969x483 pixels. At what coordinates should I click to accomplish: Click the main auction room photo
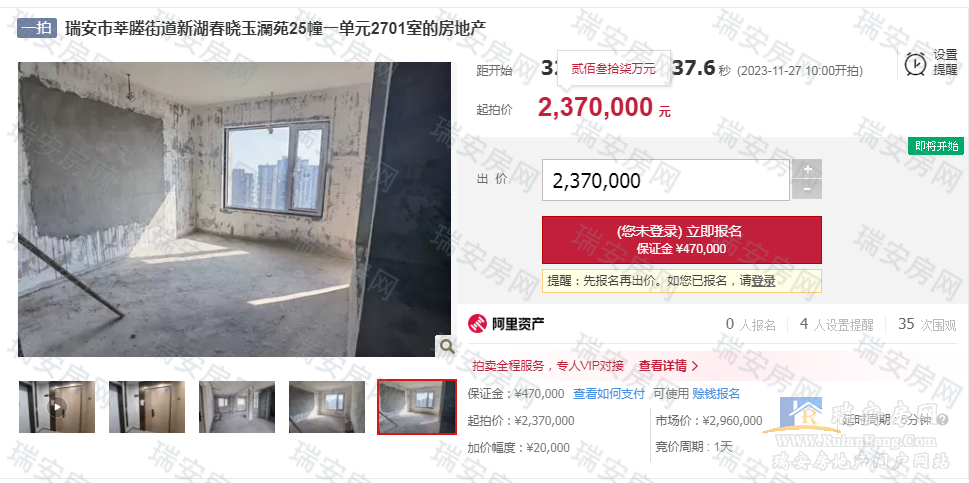(x=235, y=209)
